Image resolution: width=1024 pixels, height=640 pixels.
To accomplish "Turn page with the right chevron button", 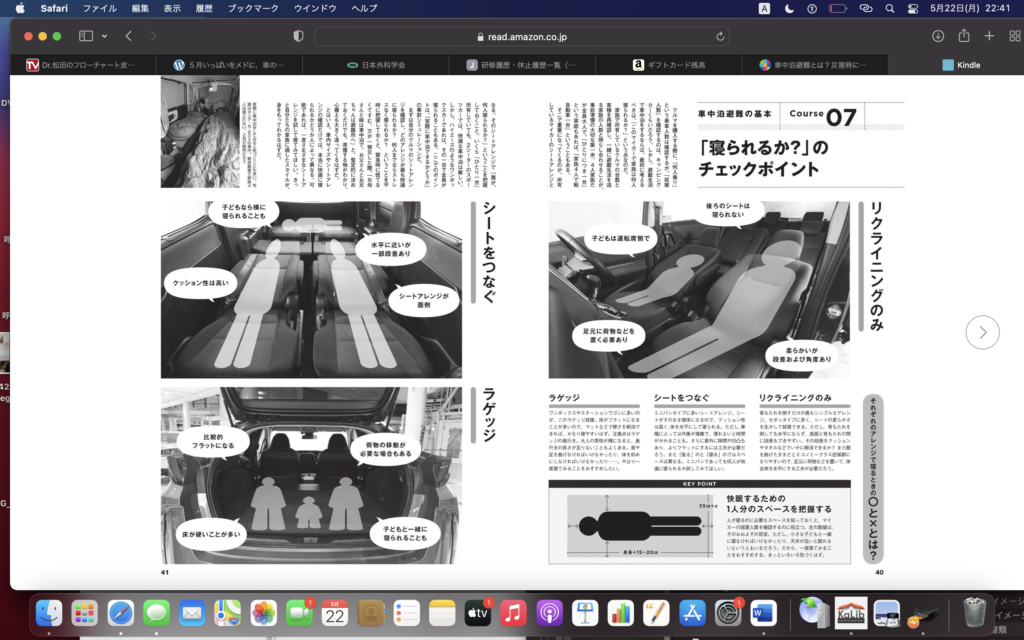I will (982, 332).
